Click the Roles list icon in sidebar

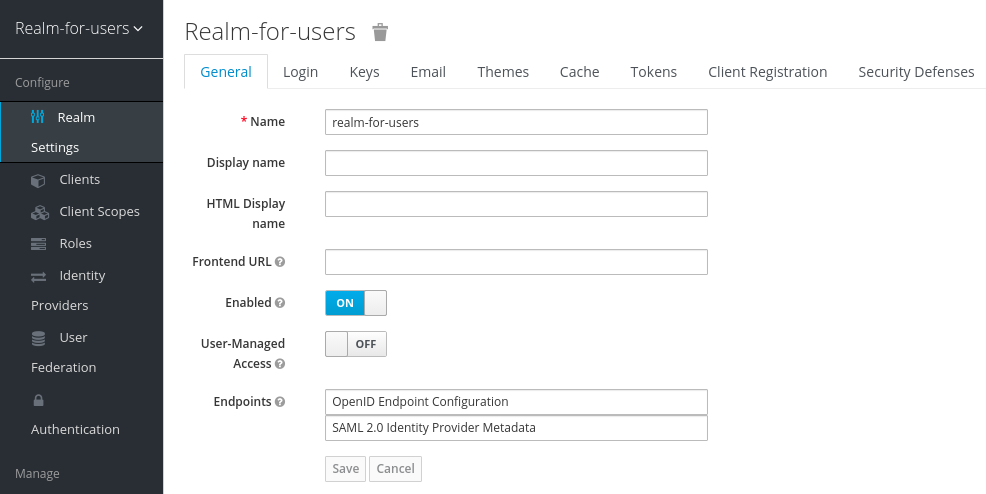pos(39,244)
